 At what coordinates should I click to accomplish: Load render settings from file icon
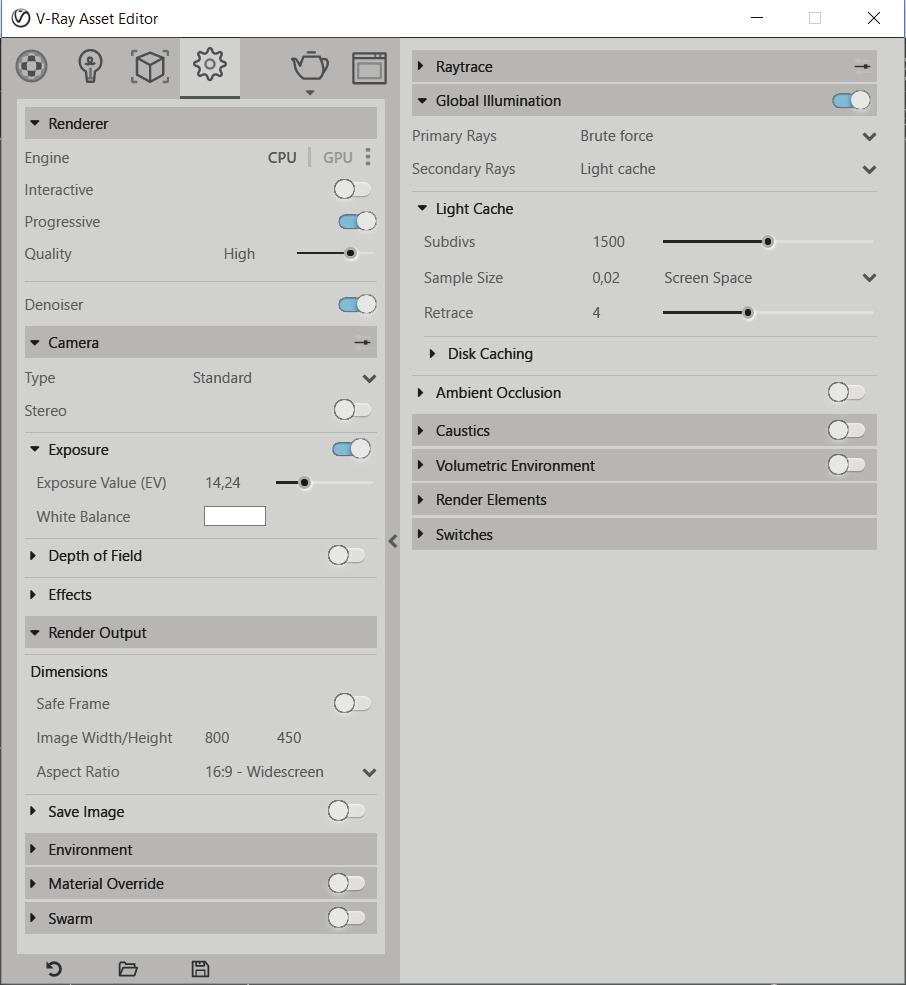click(128, 969)
